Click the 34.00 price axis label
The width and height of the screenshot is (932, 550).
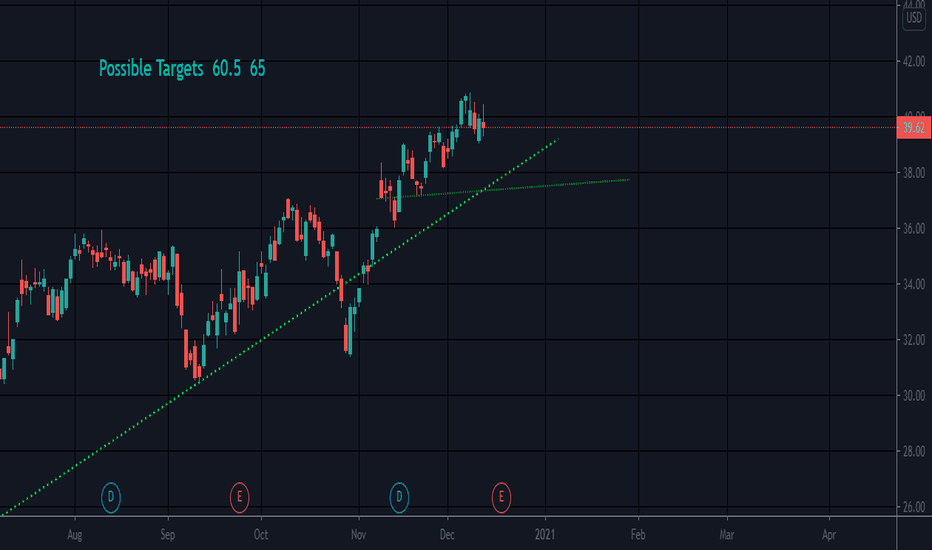pyautogui.click(x=914, y=284)
